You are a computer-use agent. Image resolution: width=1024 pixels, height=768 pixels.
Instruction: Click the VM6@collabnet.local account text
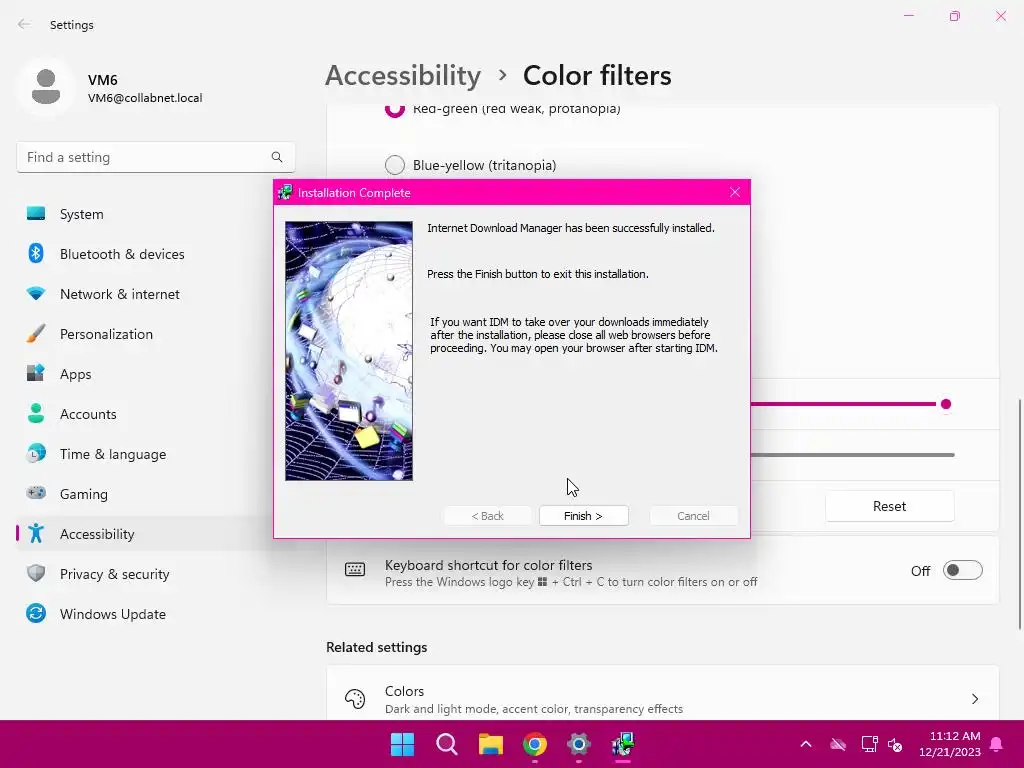145,98
